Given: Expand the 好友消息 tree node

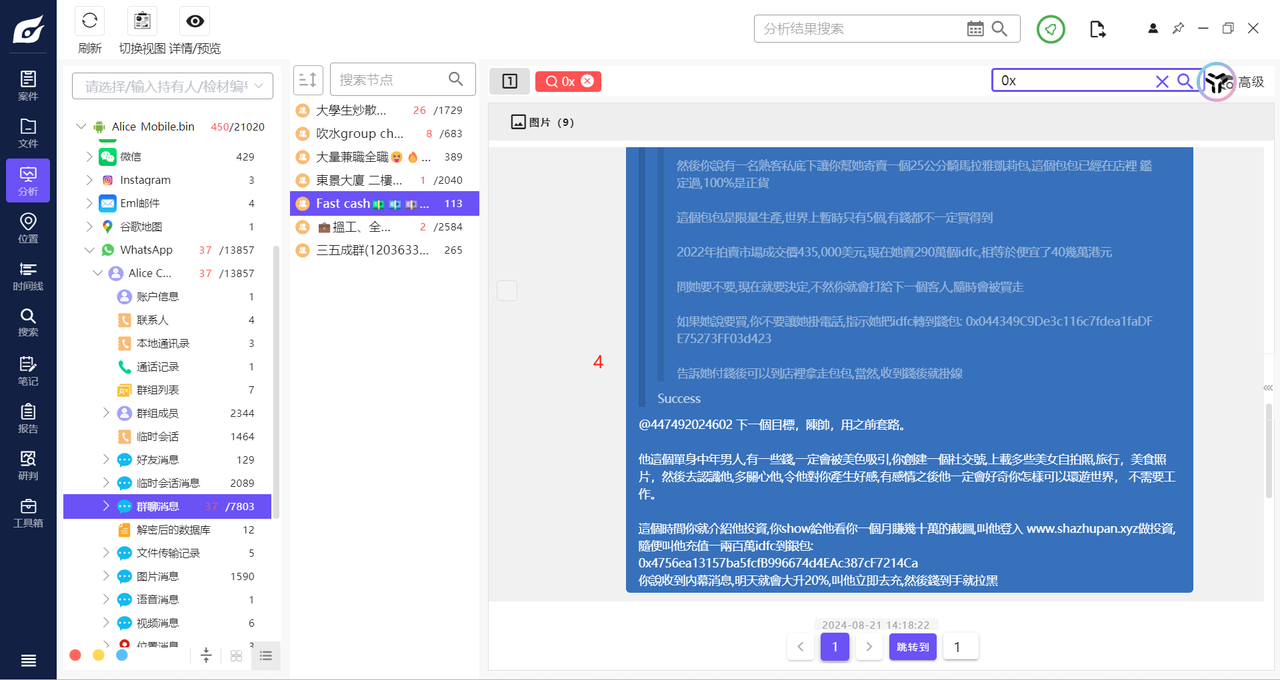Looking at the screenshot, I should [x=107, y=460].
